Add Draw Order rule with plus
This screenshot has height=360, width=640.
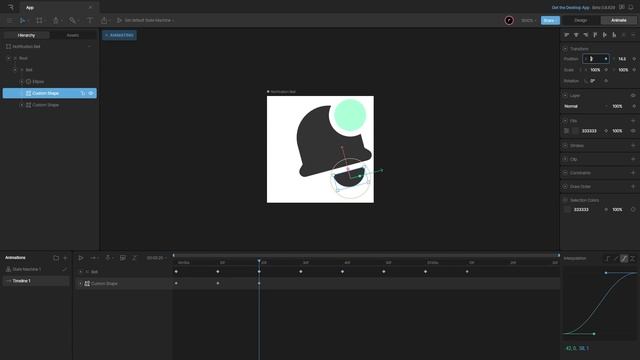click(633, 187)
